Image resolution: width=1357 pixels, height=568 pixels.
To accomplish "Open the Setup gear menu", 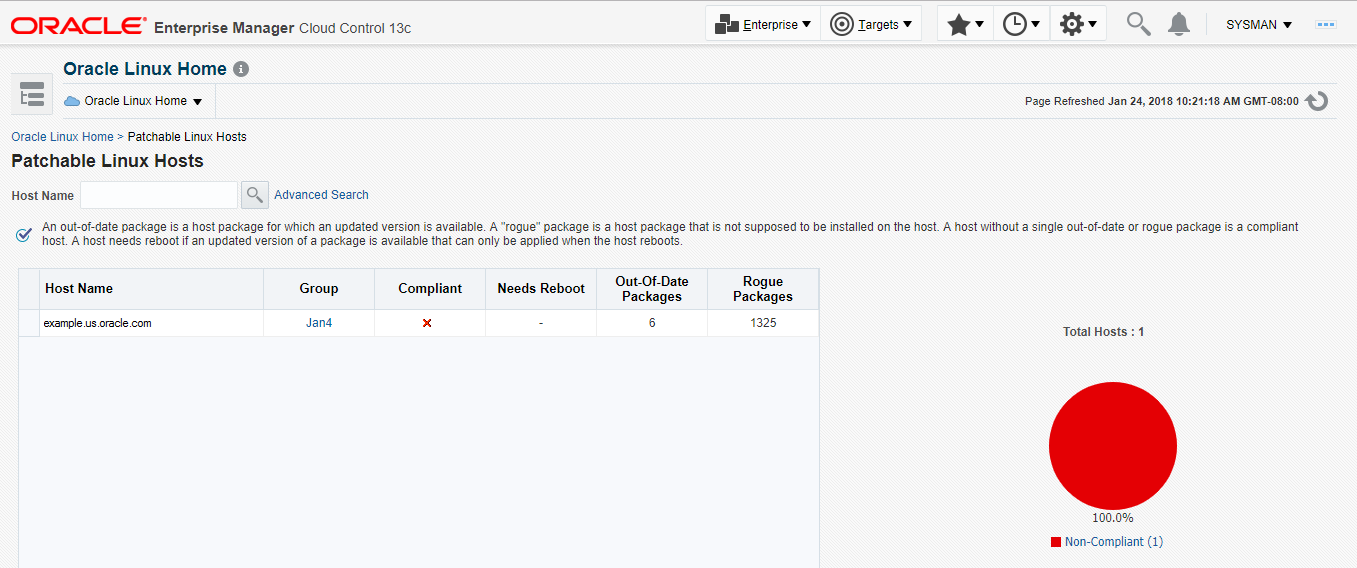I will tap(1078, 24).
